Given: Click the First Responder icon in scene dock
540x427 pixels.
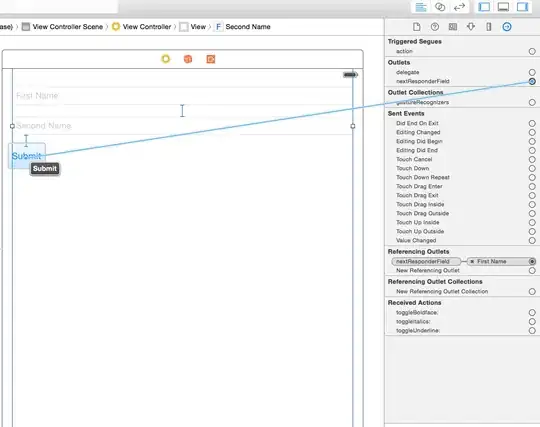Looking at the screenshot, I should click(x=188, y=59).
